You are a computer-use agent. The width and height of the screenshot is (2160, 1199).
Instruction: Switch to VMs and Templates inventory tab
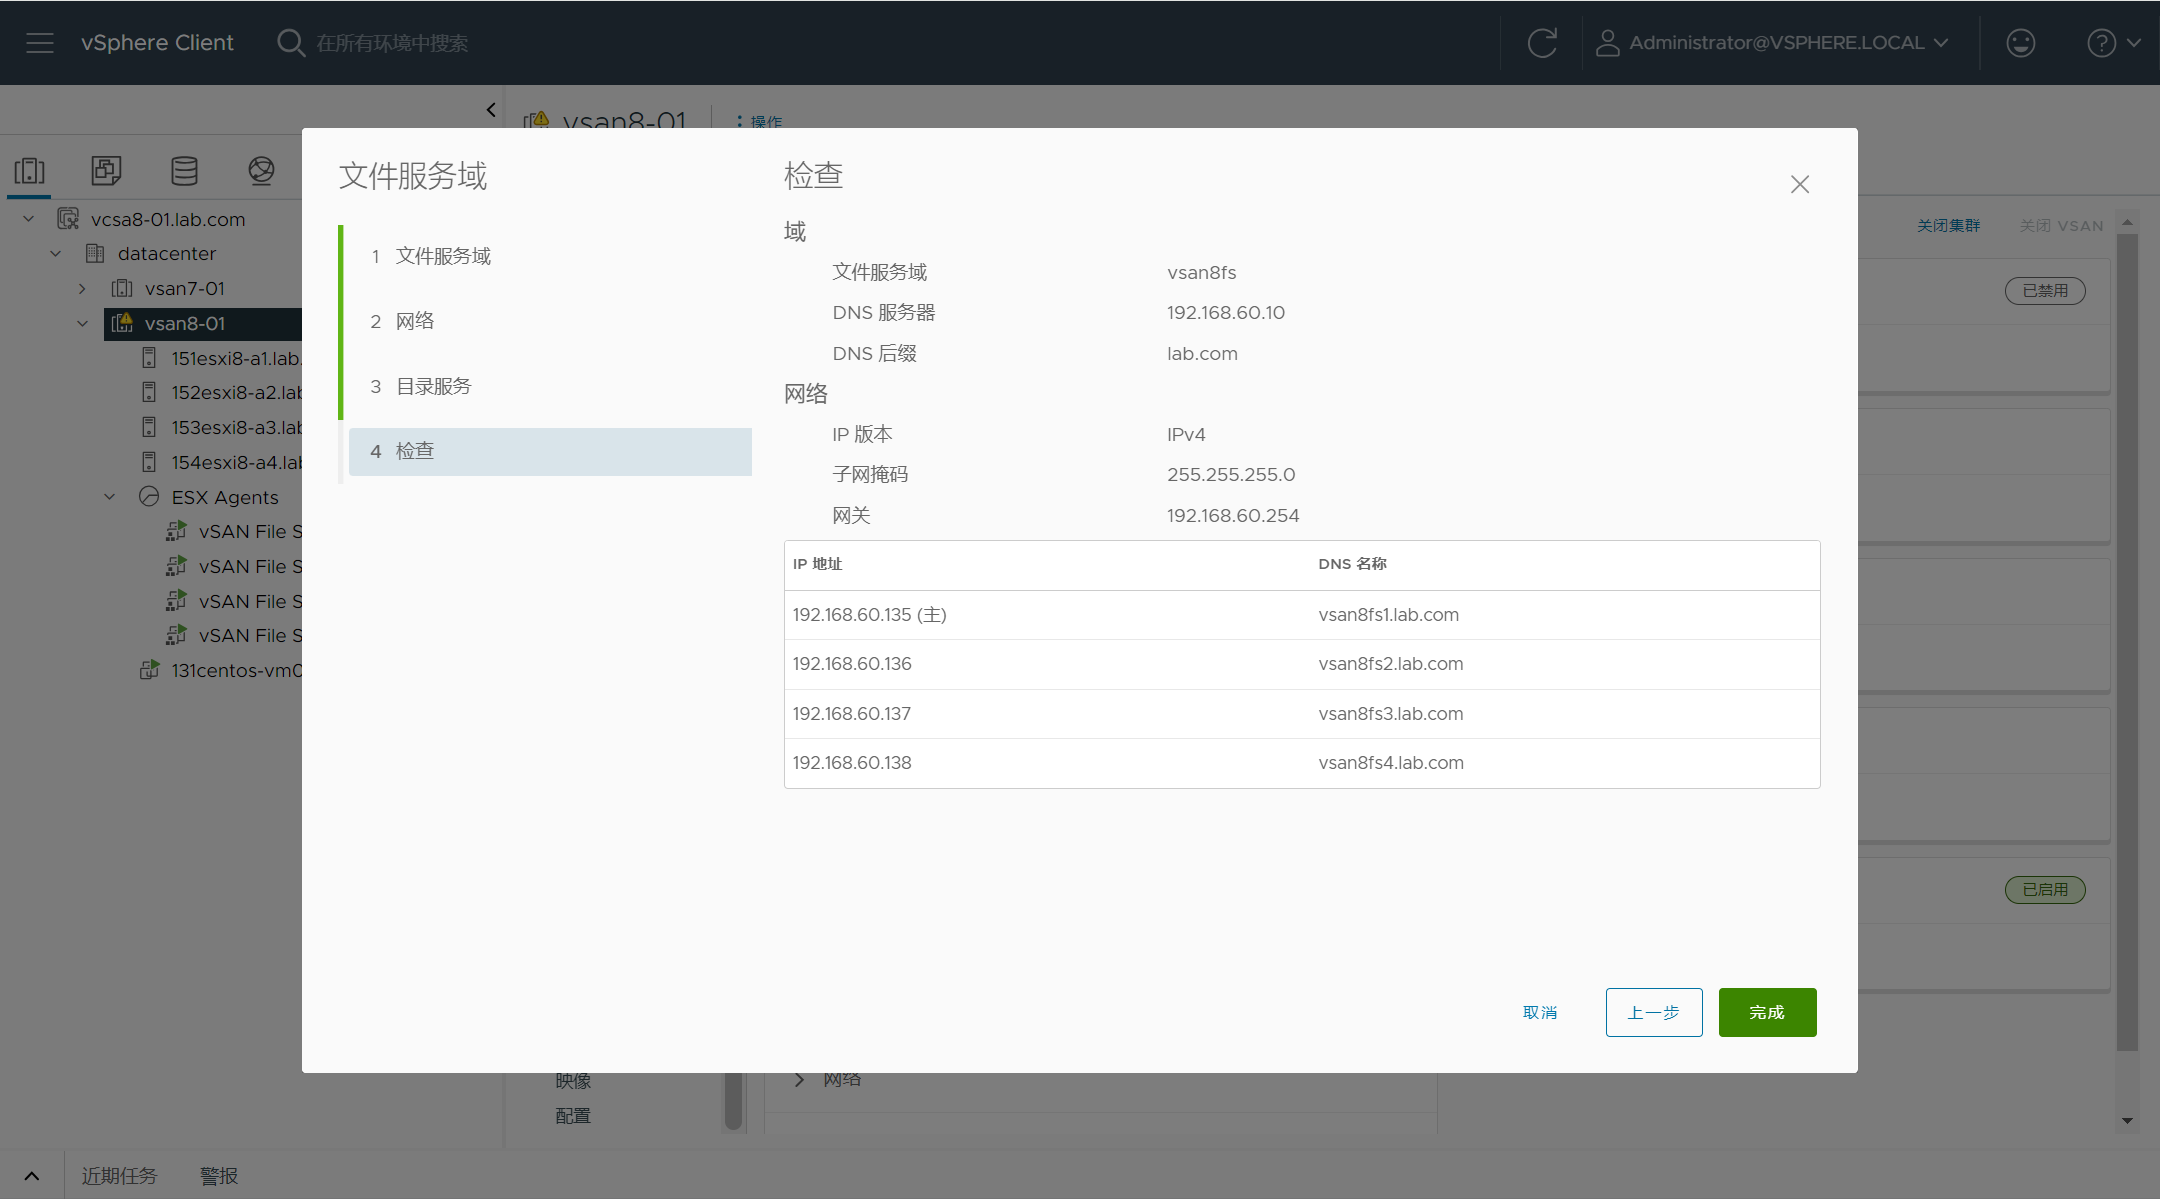[106, 171]
